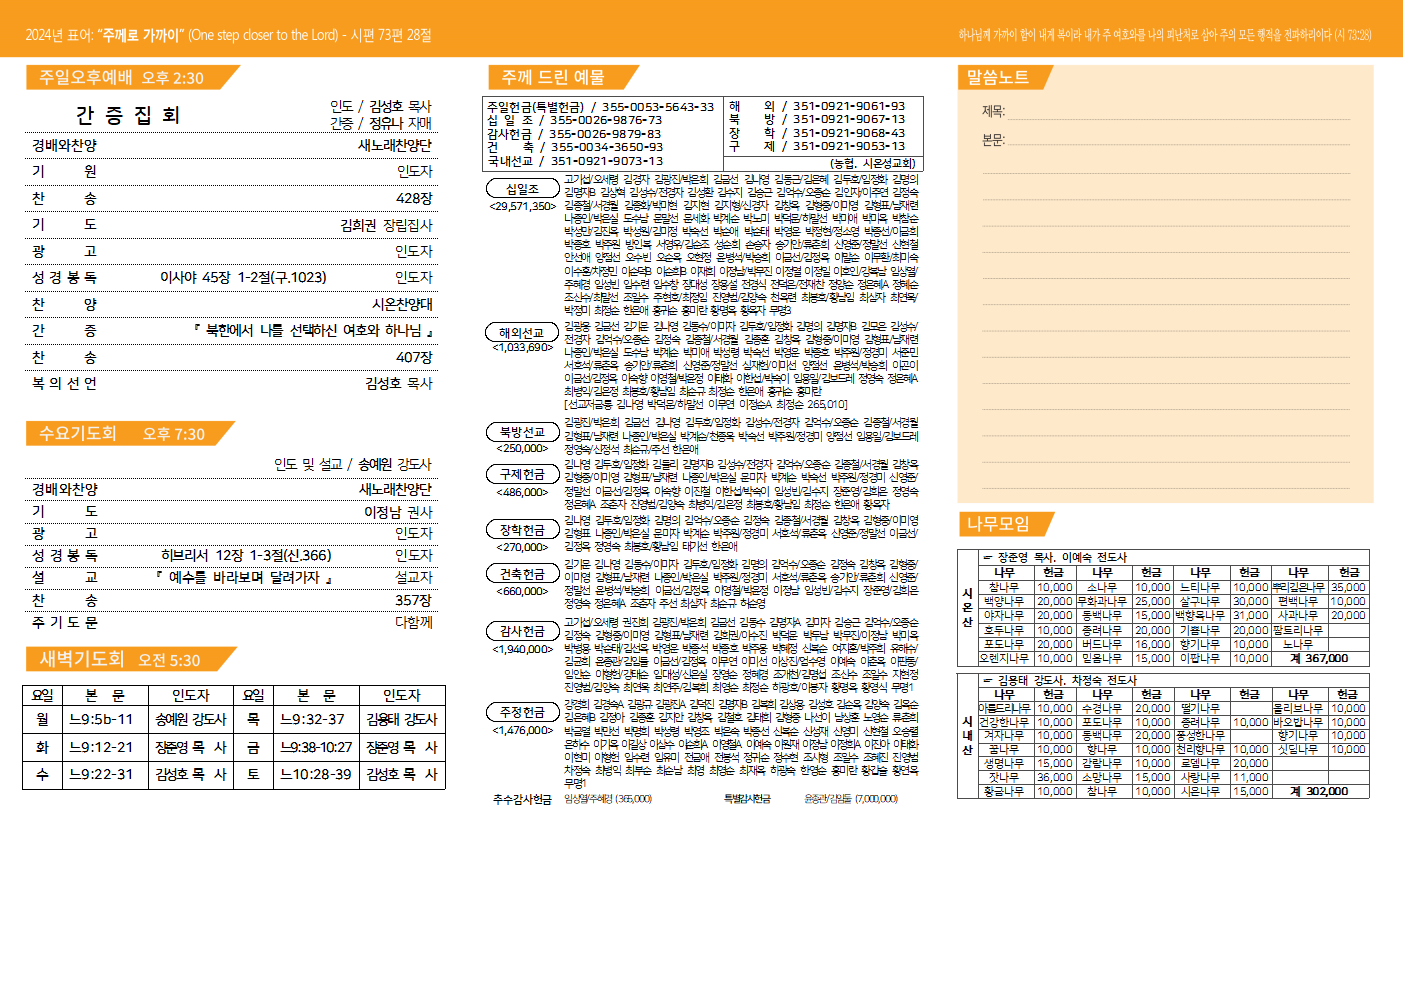Click the '주정헌금' offering label
1403x992 pixels.
tap(522, 712)
